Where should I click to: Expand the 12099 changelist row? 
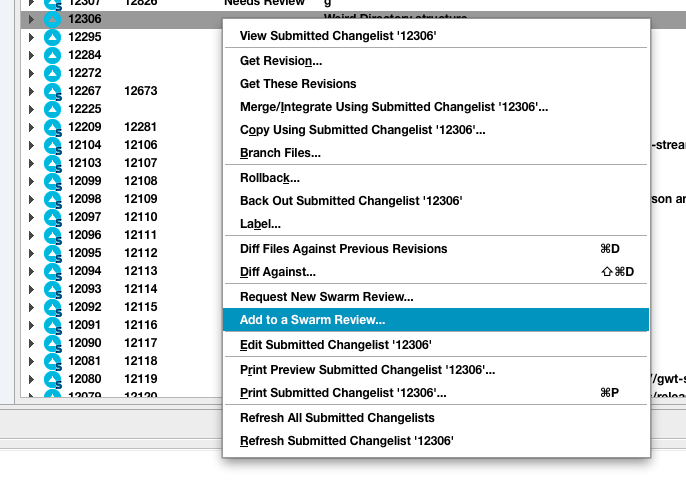coord(31,181)
